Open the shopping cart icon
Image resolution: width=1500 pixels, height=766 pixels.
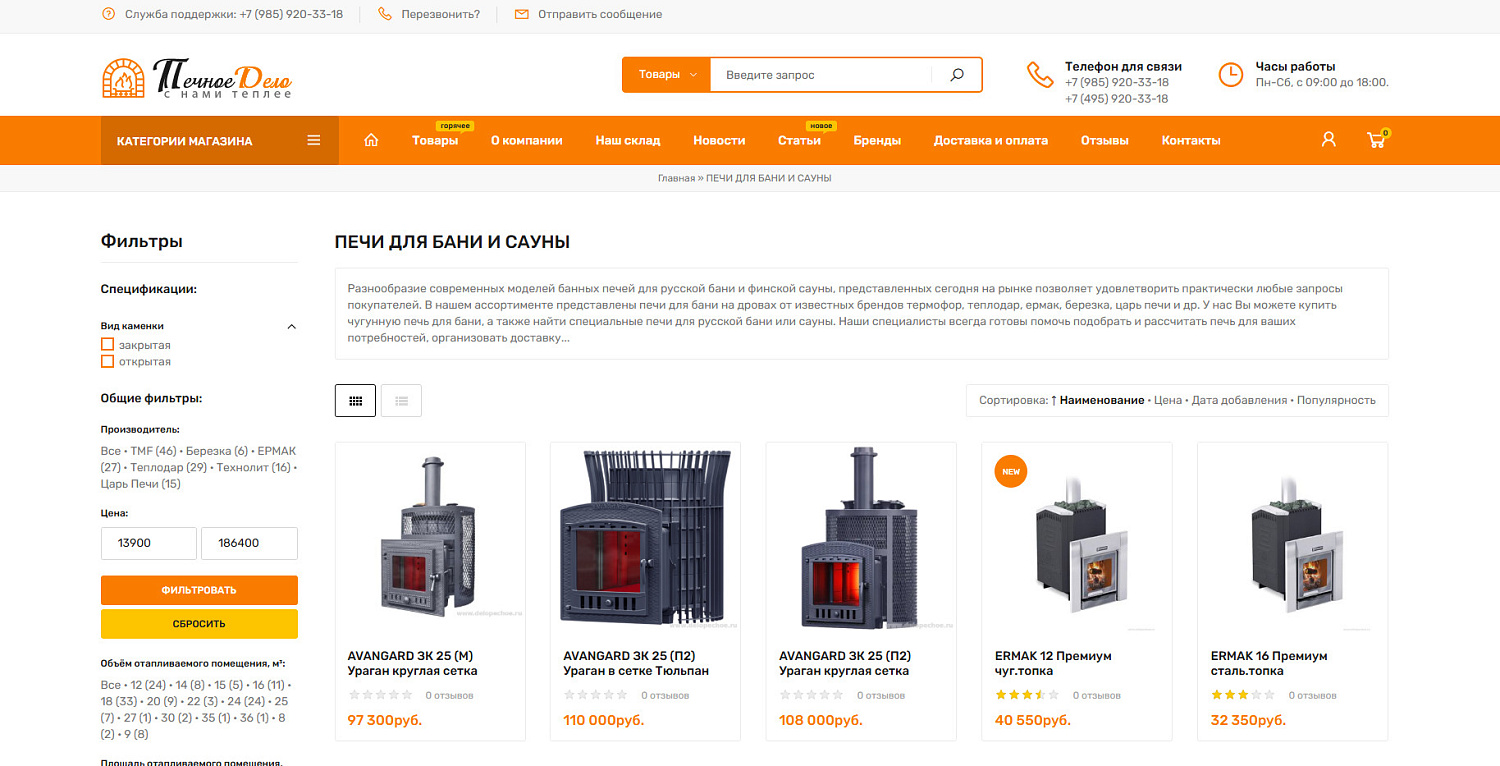pyautogui.click(x=1377, y=140)
